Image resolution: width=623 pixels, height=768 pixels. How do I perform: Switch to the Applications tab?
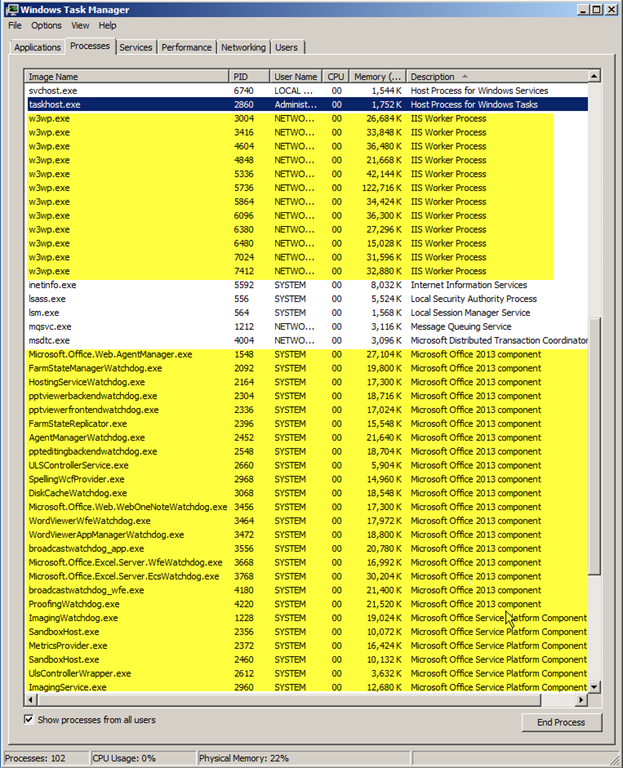click(37, 48)
